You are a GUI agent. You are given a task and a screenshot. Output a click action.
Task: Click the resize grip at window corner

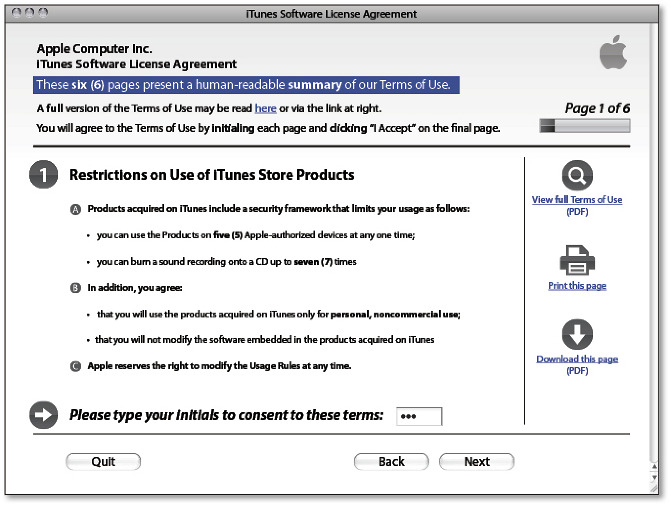tap(654, 488)
